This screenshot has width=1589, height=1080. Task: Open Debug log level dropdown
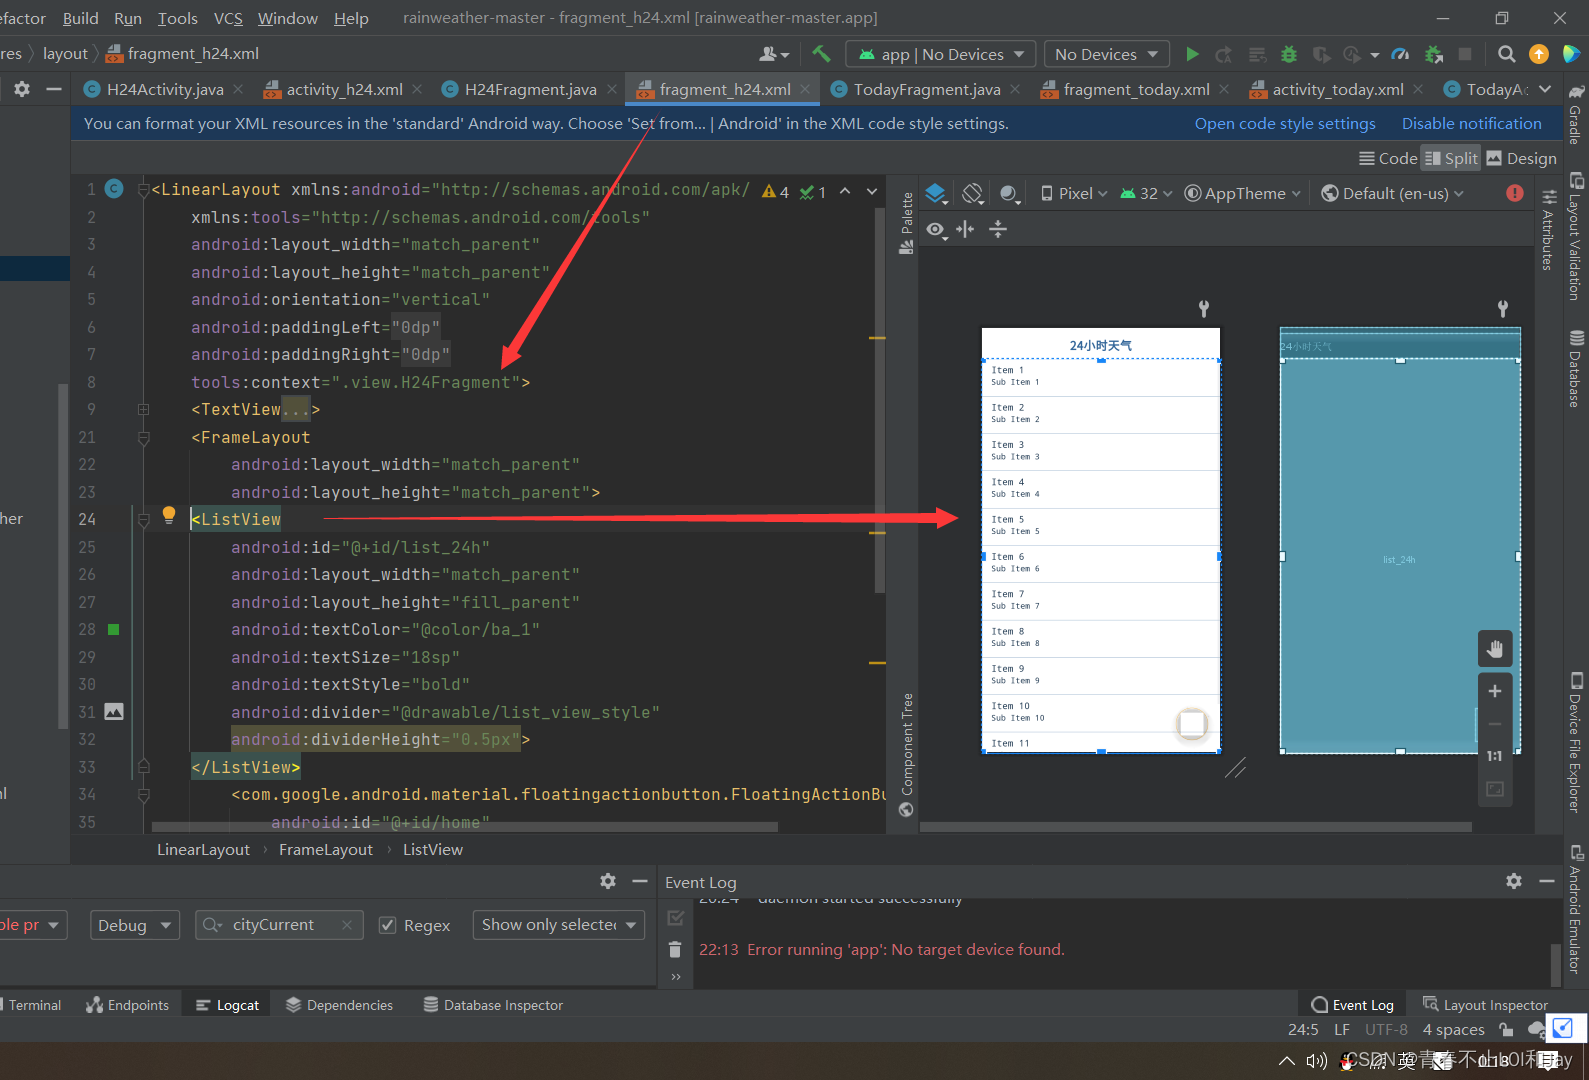[x=135, y=925]
